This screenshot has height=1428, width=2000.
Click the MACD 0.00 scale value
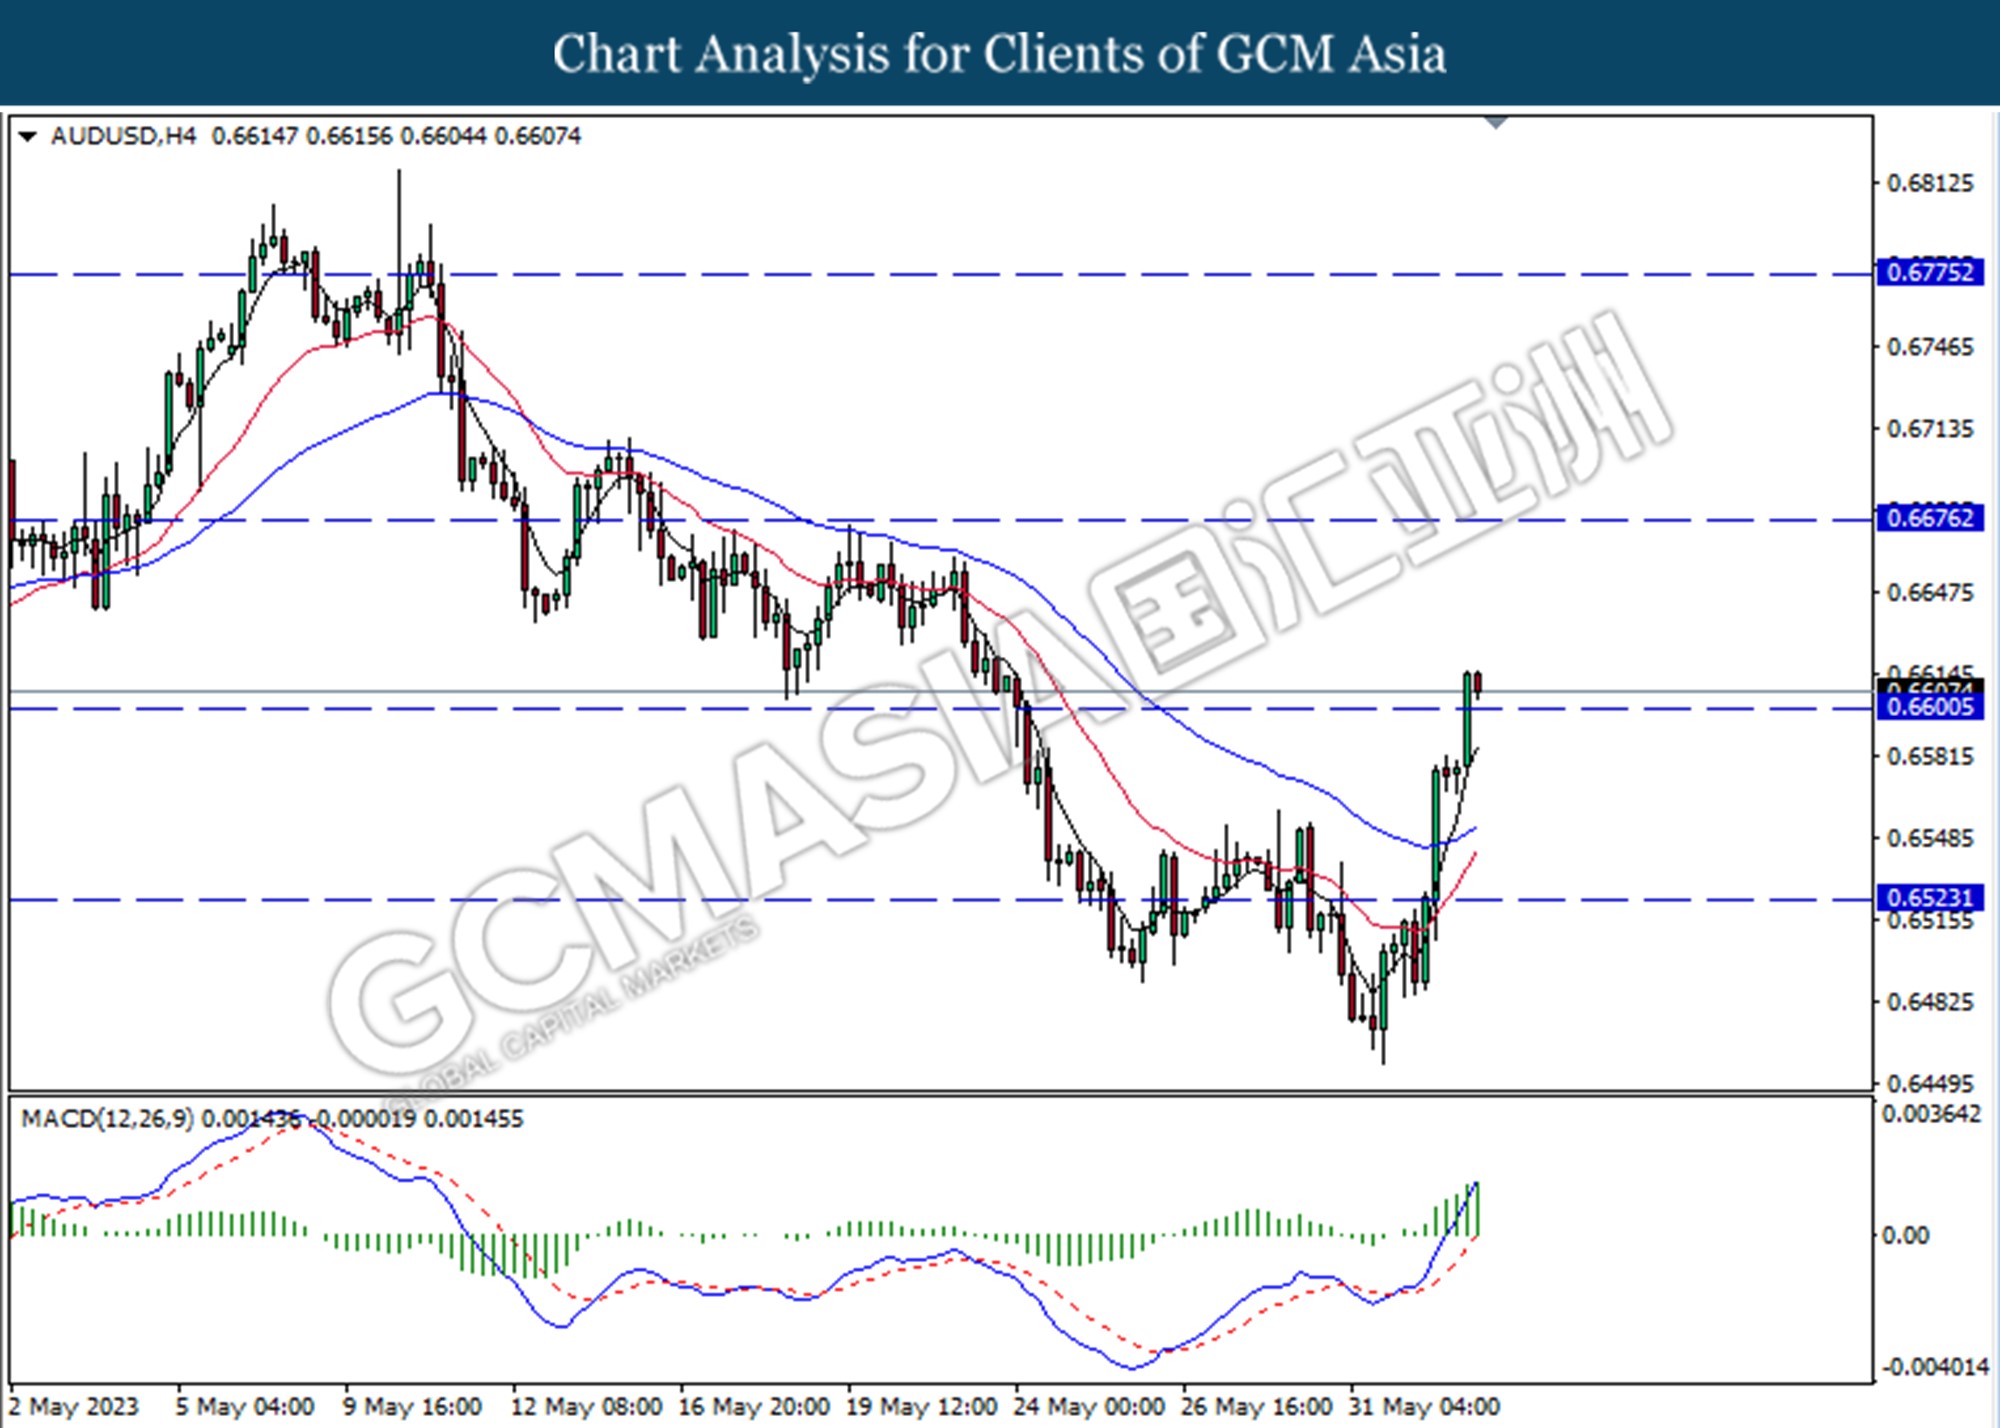click(1905, 1236)
